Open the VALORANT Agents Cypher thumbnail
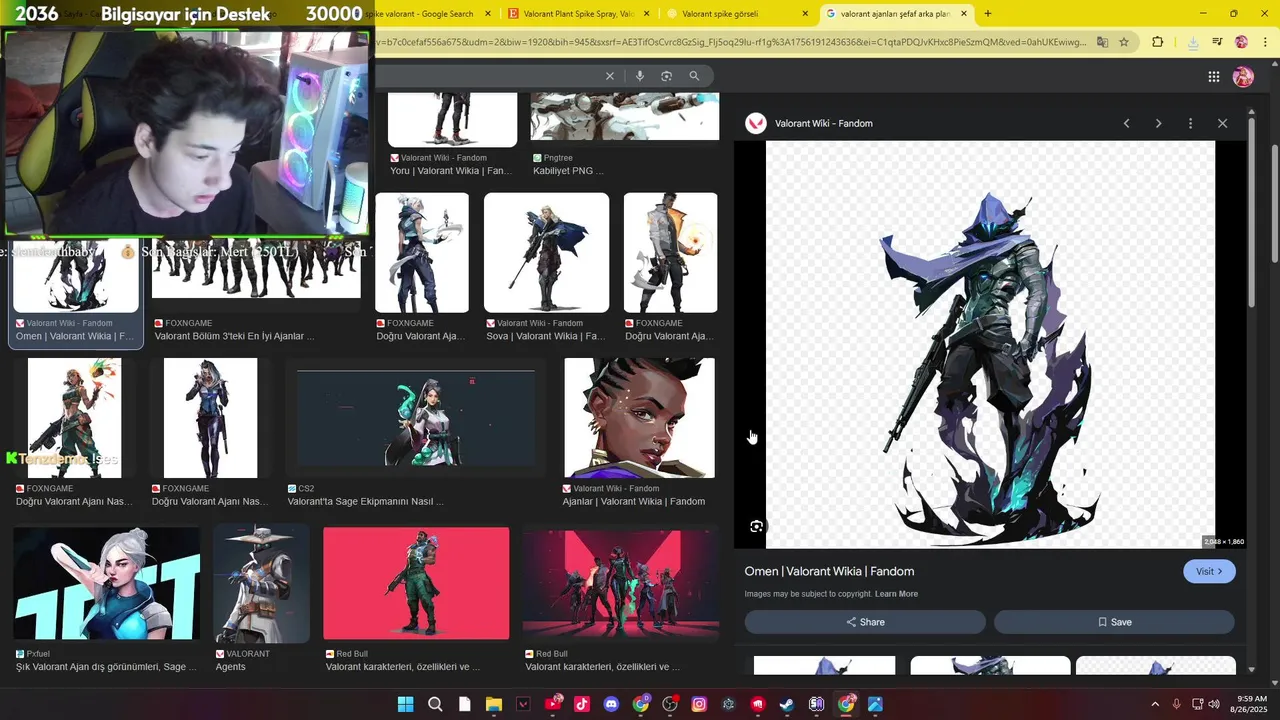 click(261, 583)
